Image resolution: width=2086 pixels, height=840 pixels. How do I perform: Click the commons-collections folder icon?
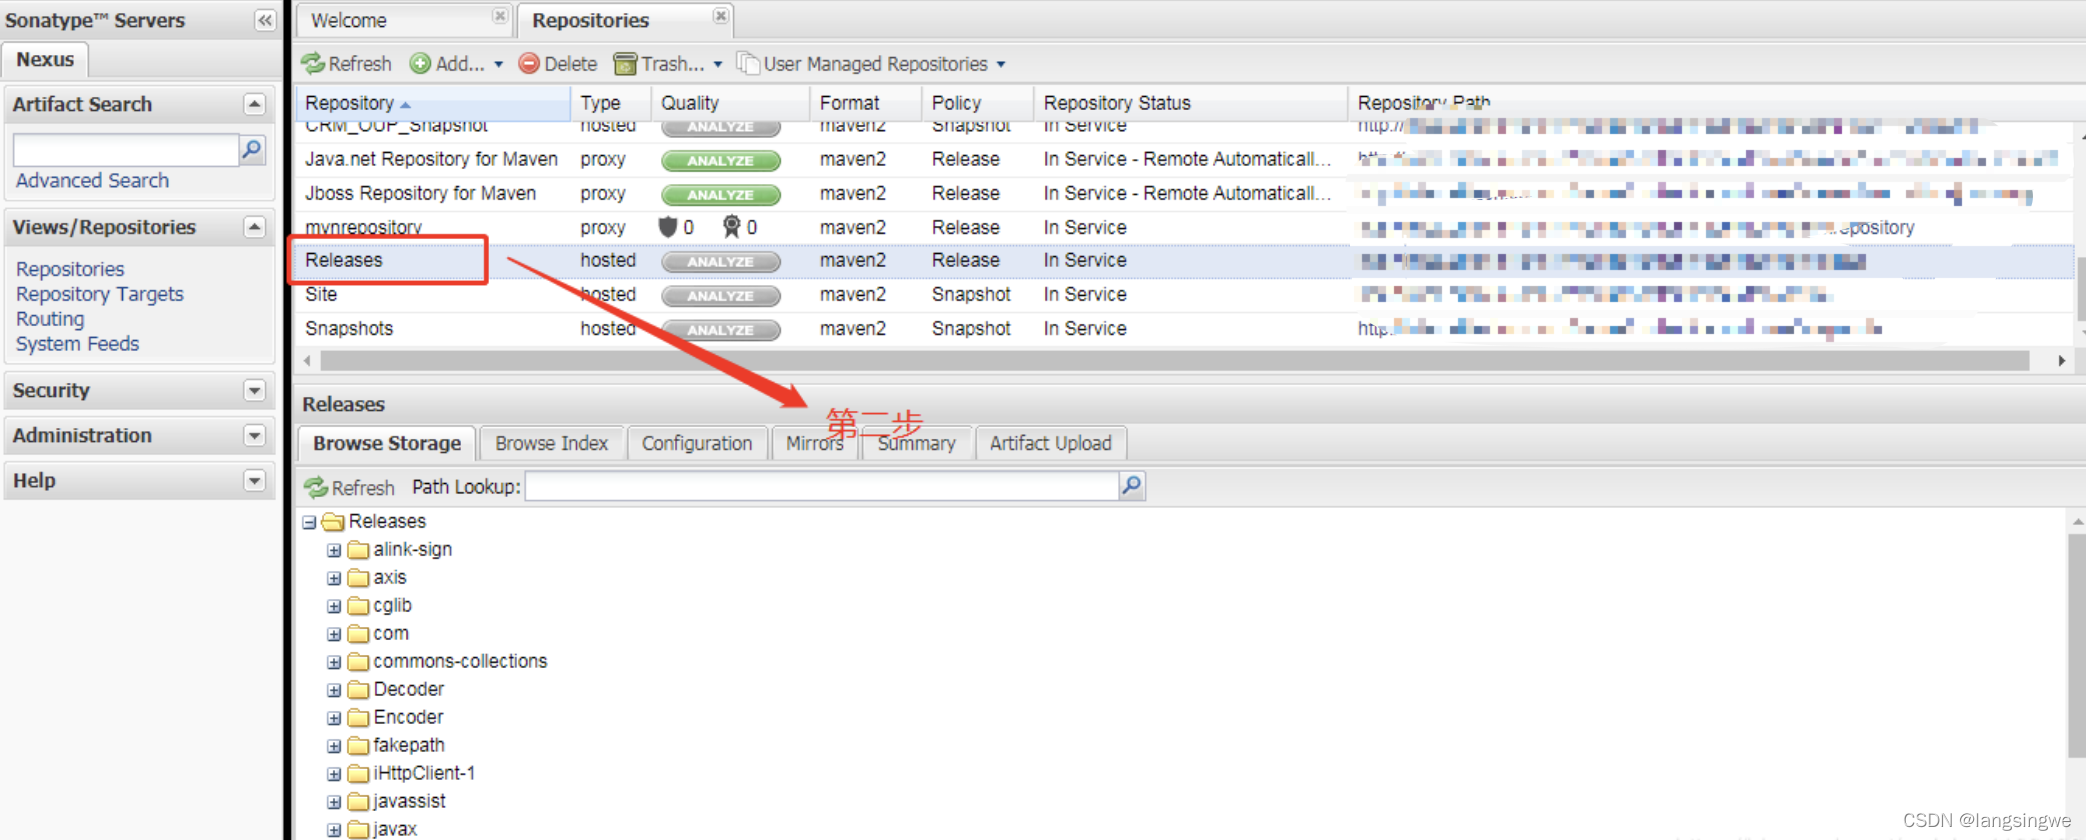click(x=358, y=662)
